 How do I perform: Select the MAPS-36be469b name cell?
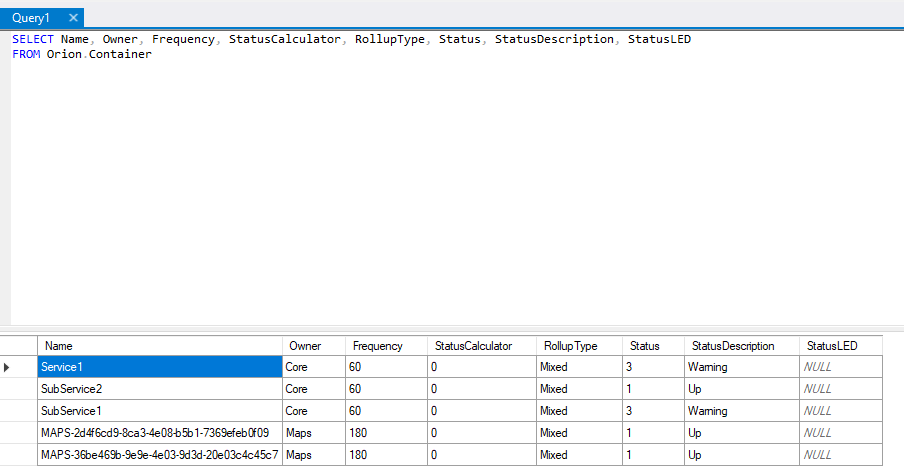(x=160, y=454)
